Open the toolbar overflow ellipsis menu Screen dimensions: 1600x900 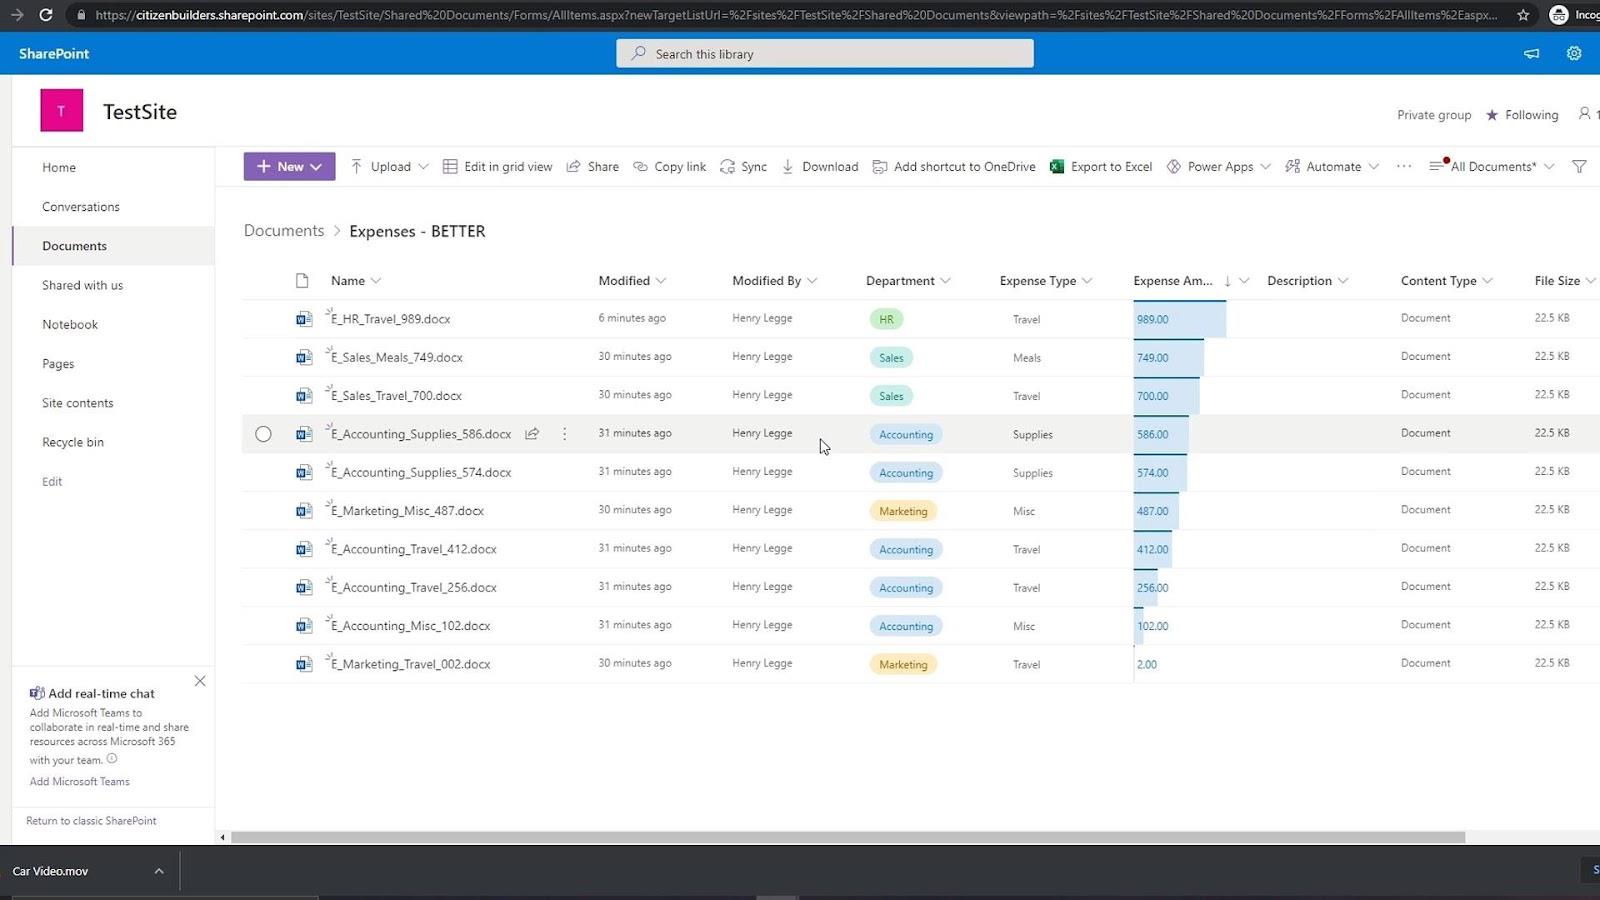(x=1404, y=167)
